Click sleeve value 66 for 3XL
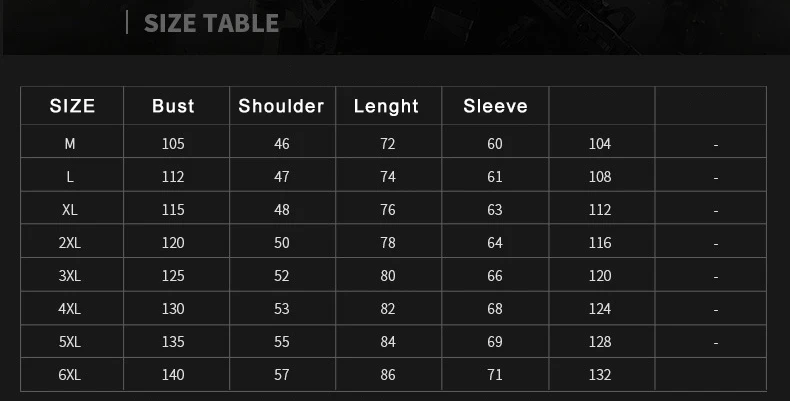This screenshot has height=401, width=790. [x=495, y=276]
